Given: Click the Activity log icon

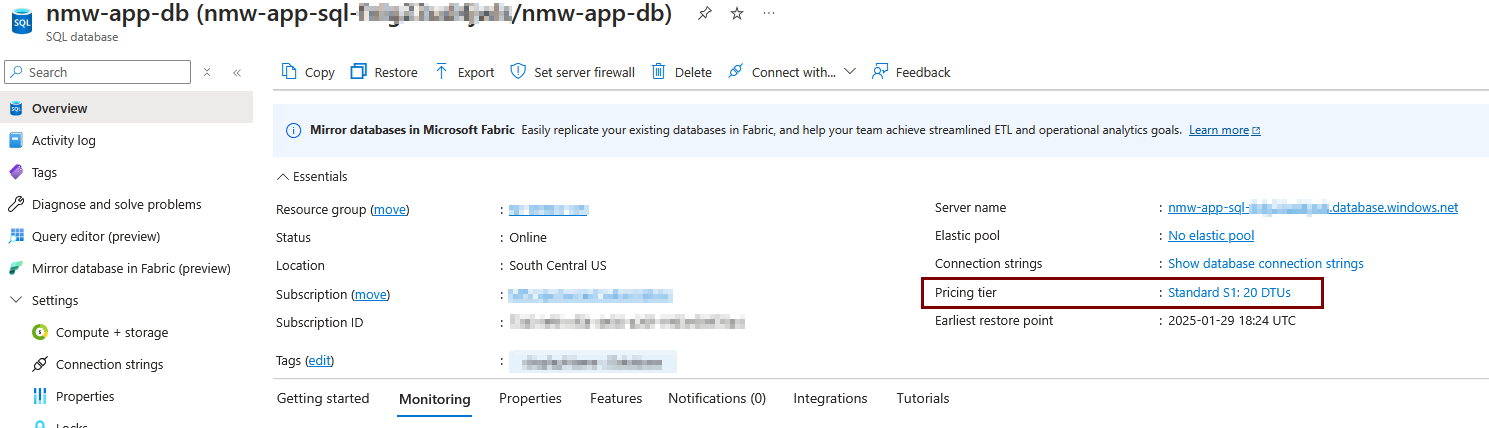Looking at the screenshot, I should [x=16, y=140].
